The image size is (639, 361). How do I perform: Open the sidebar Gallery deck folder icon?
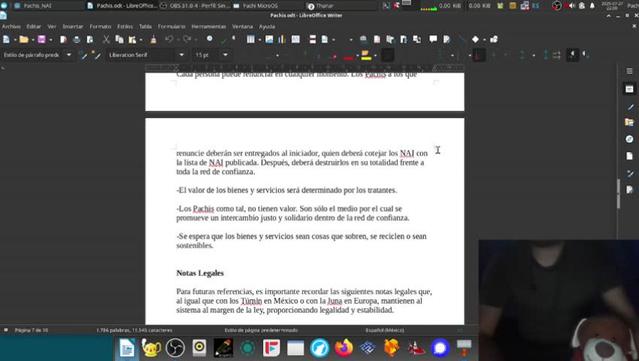tap(630, 122)
